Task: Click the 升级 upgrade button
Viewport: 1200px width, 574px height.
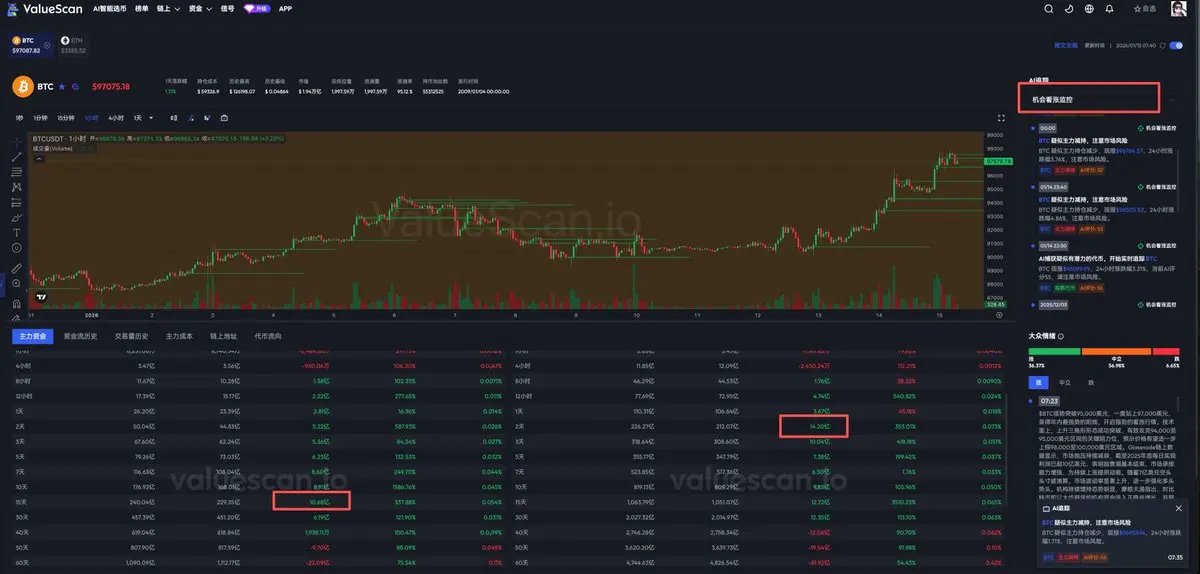Action: click(256, 9)
